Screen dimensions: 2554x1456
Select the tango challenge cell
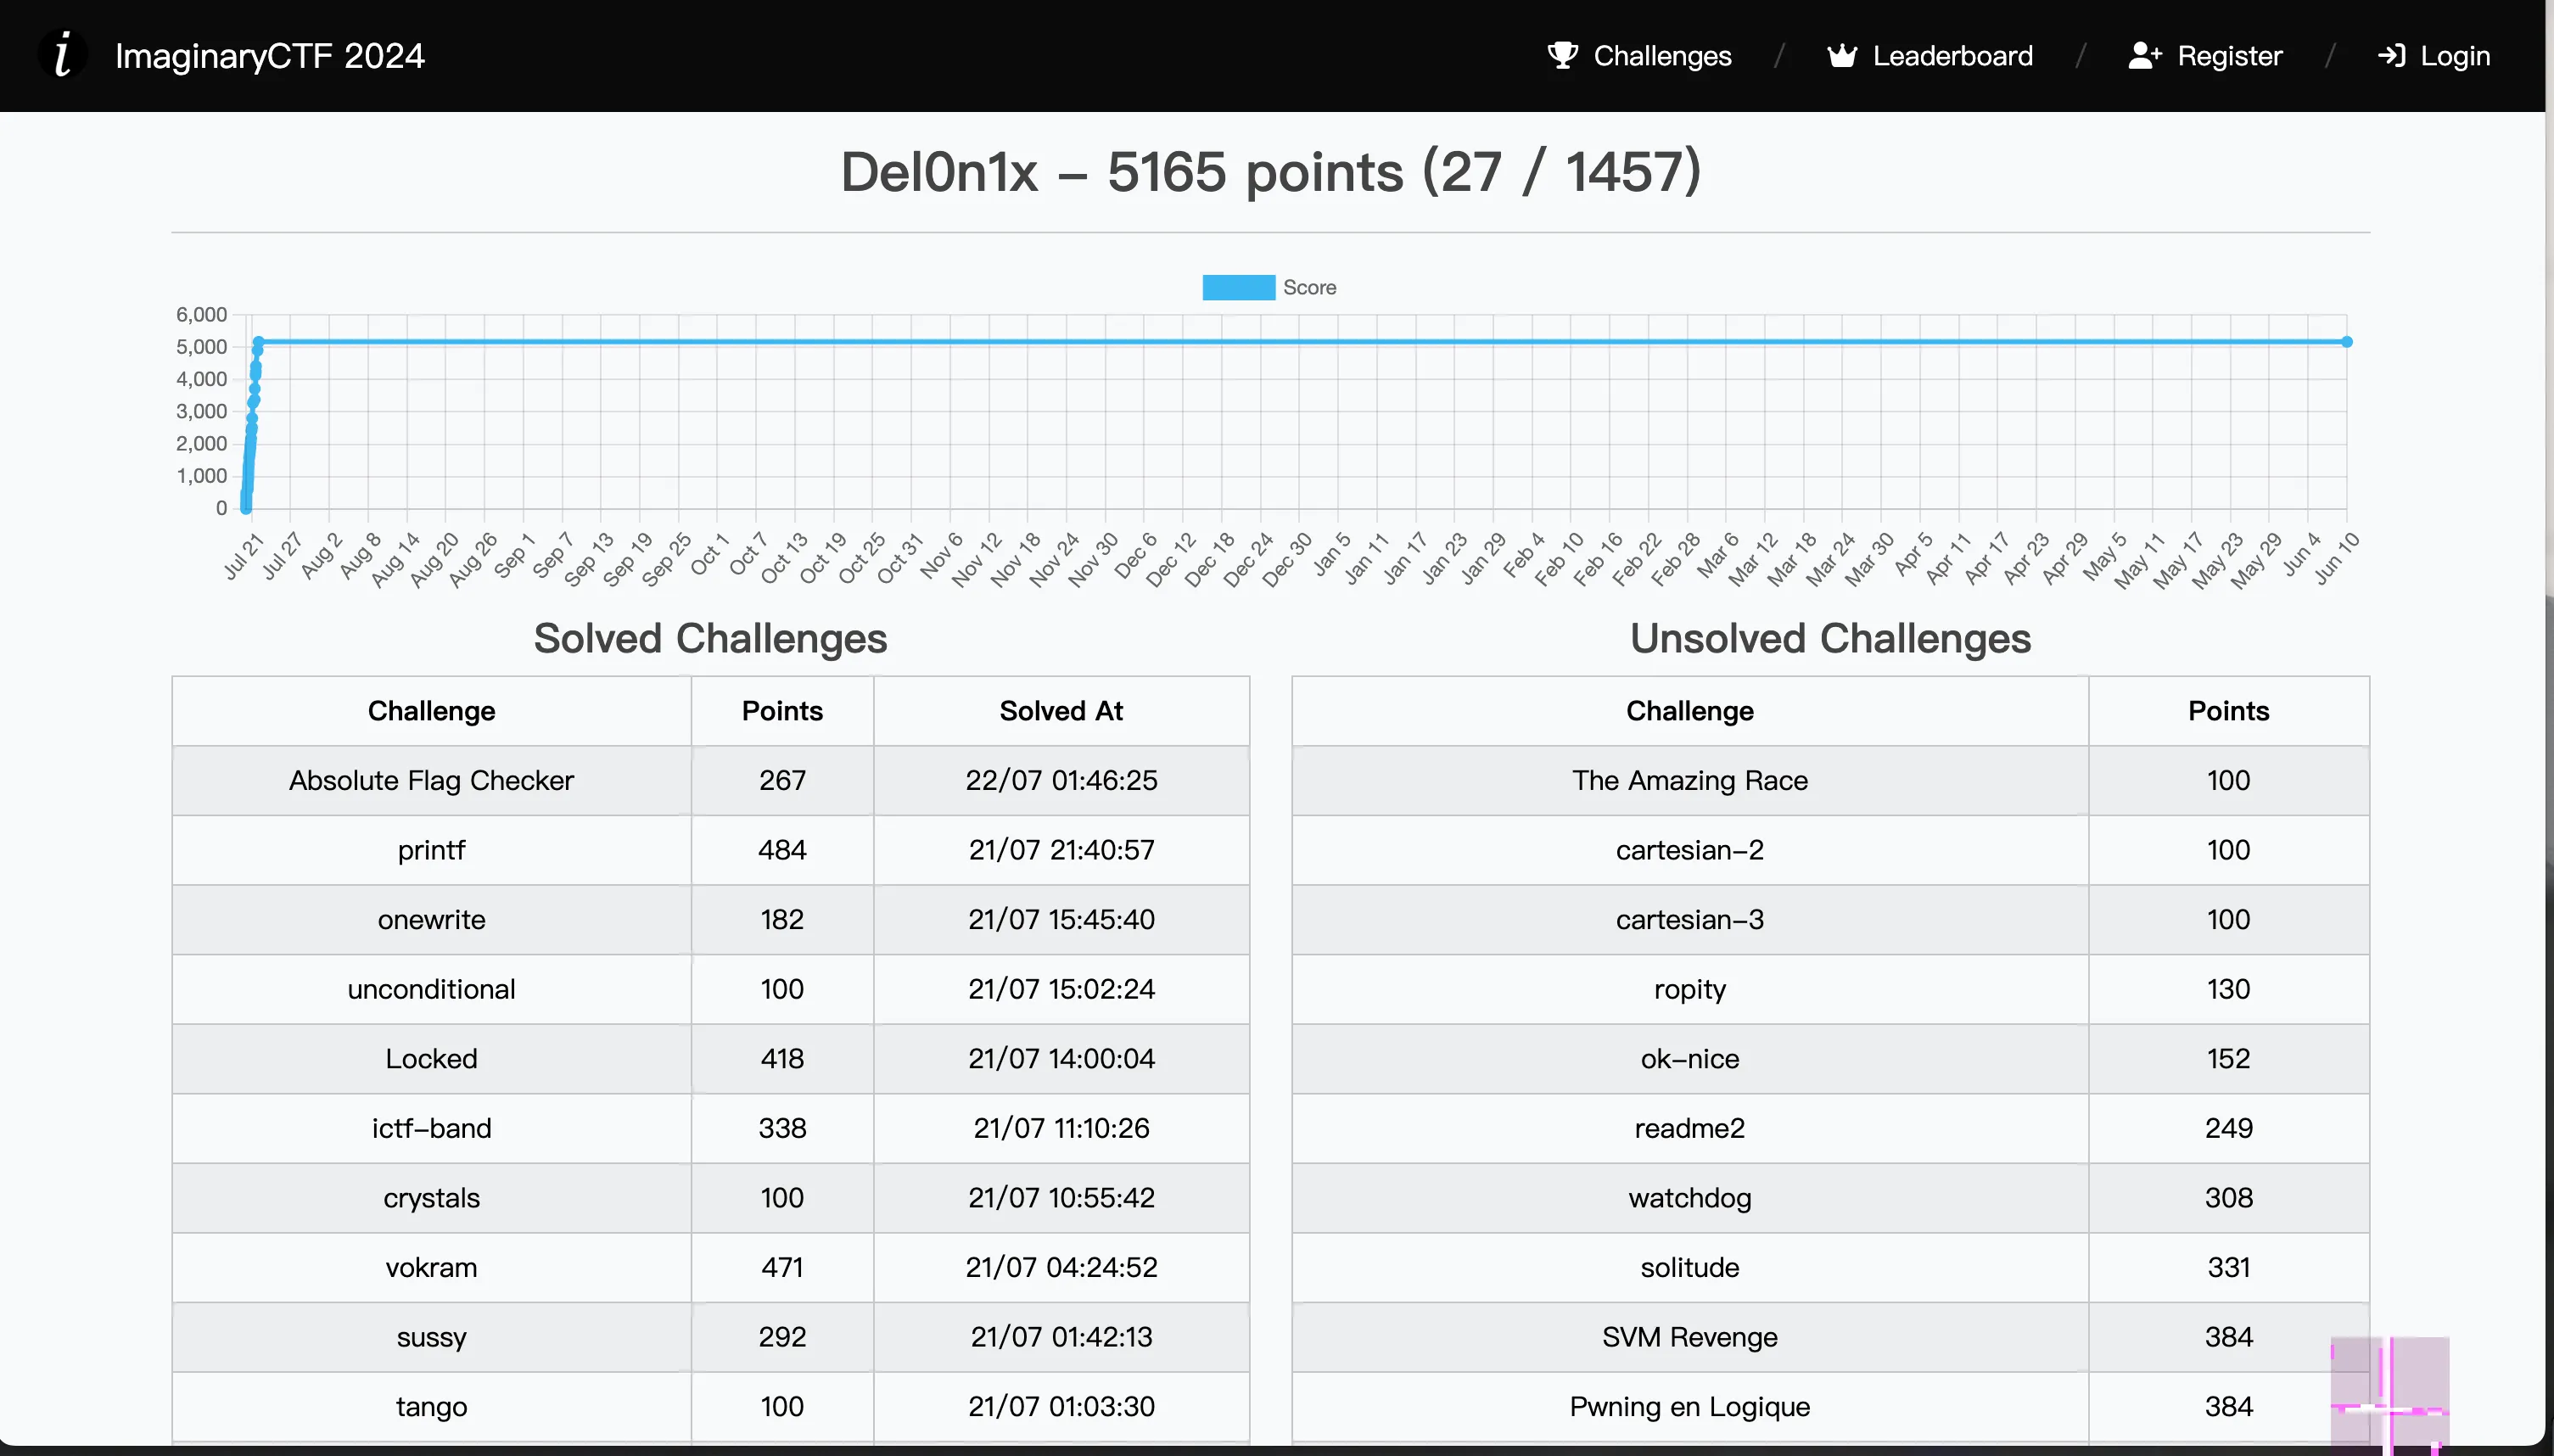pyautogui.click(x=431, y=1406)
